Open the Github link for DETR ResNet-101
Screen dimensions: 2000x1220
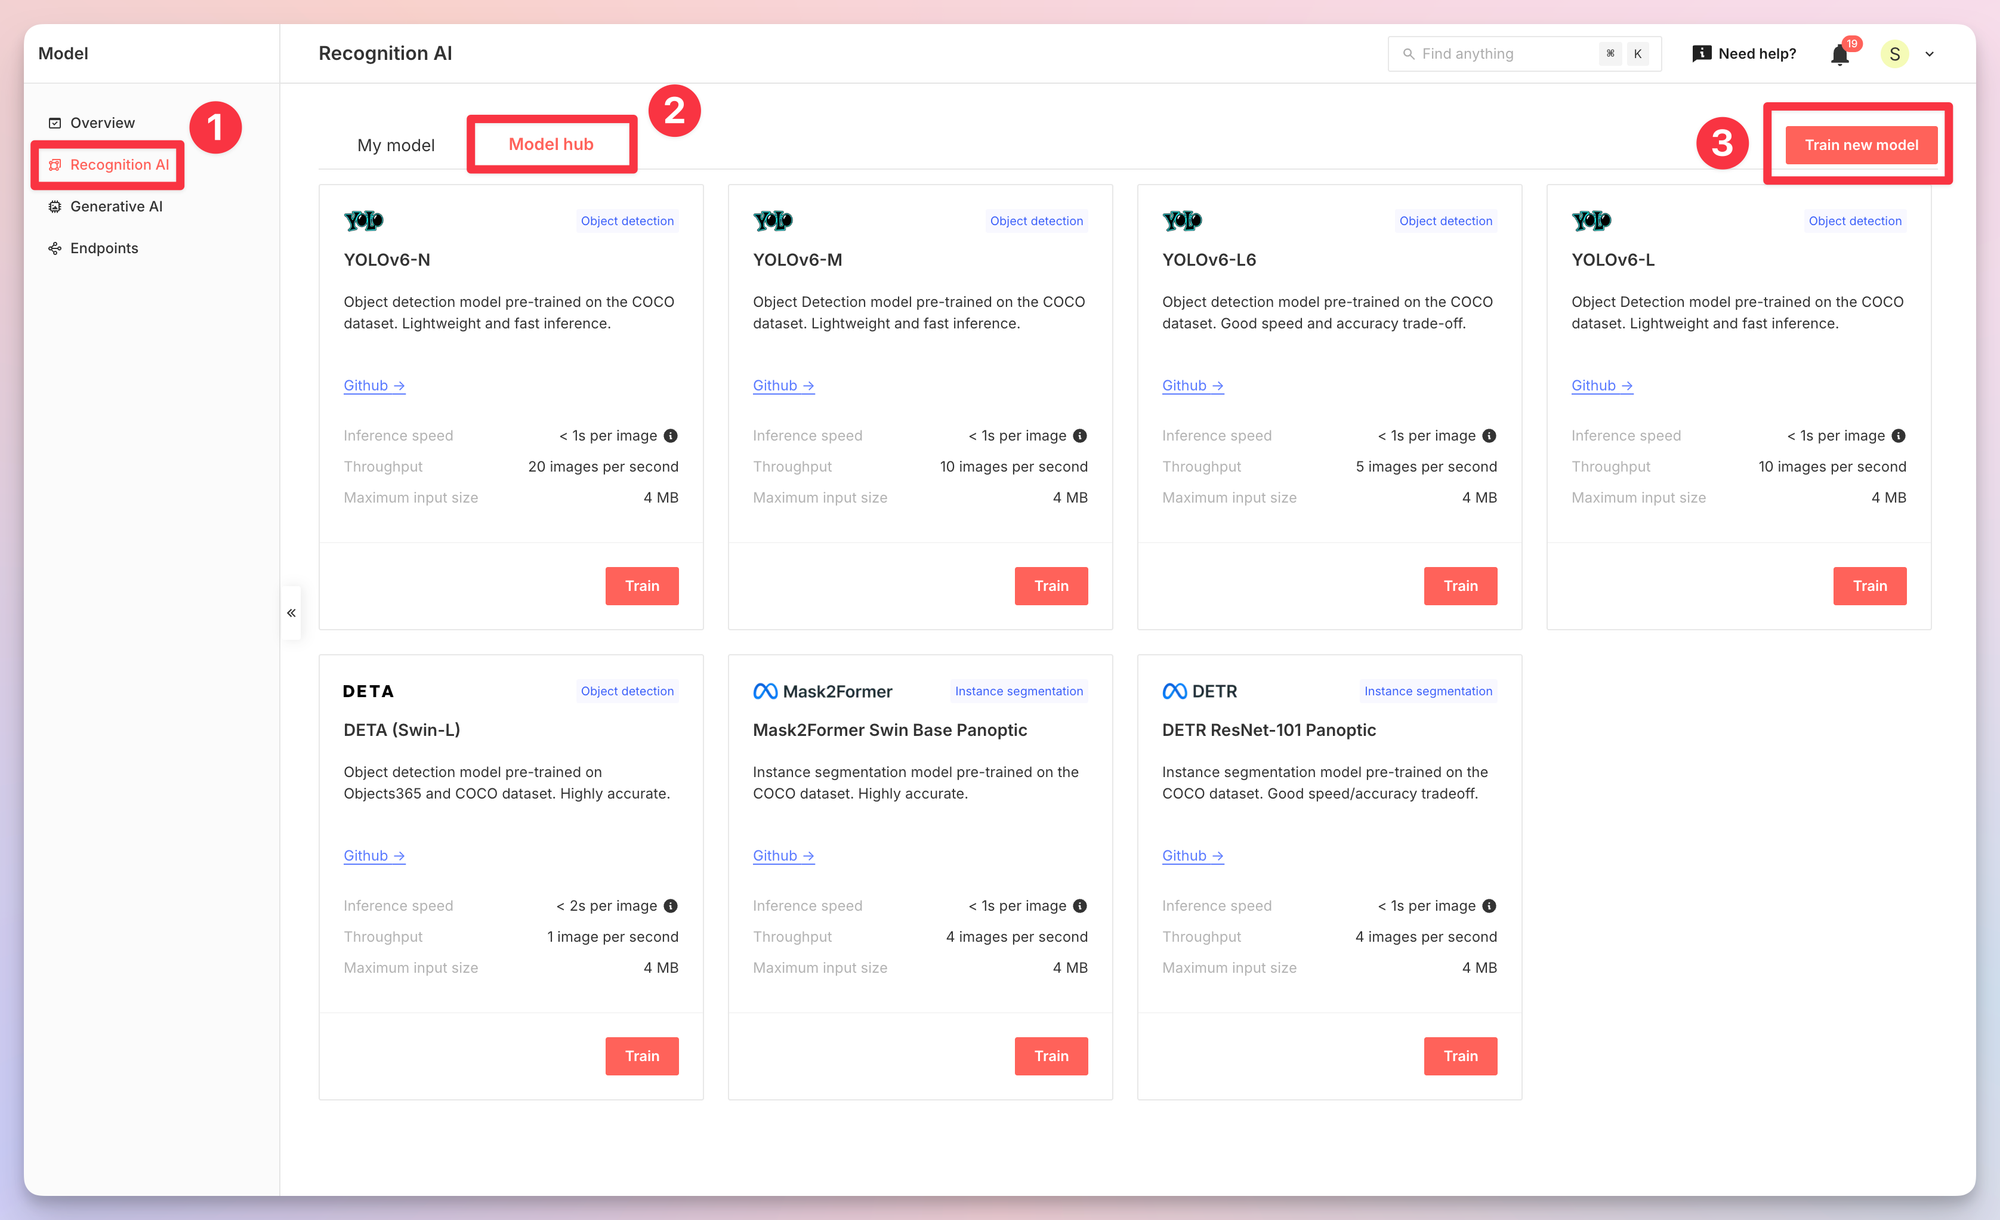tap(1192, 856)
